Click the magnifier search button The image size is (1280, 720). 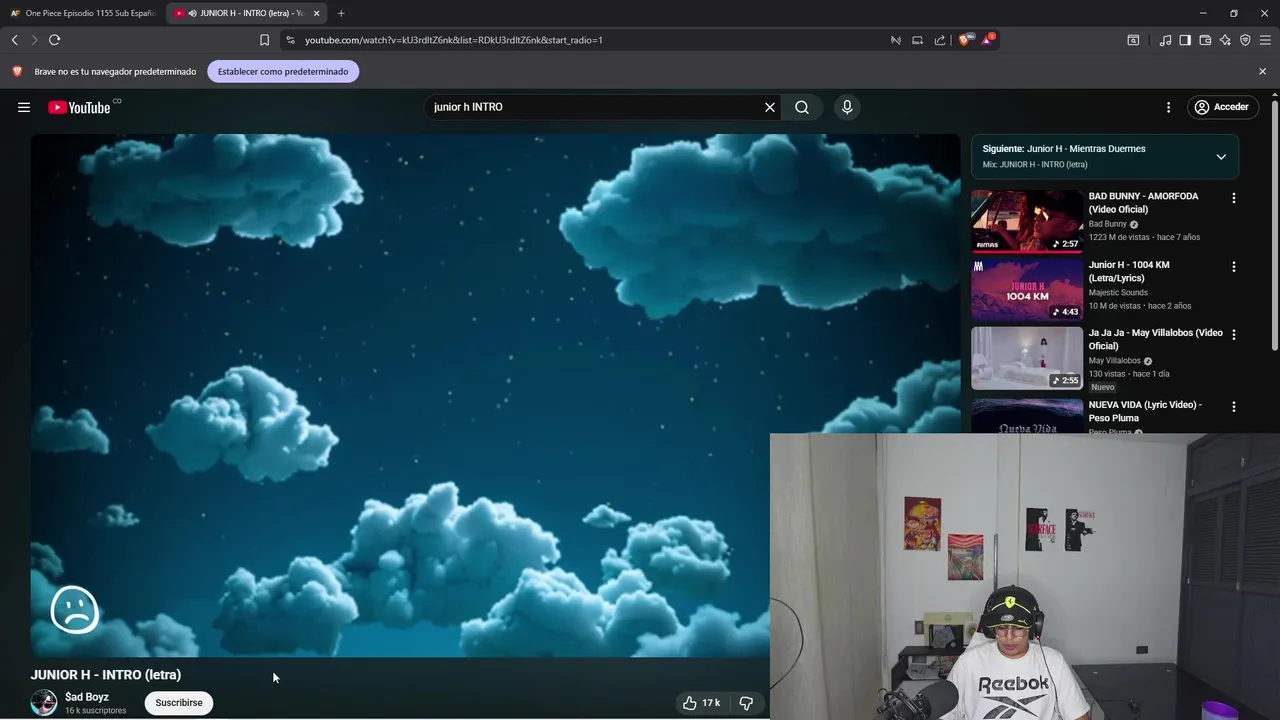(802, 107)
